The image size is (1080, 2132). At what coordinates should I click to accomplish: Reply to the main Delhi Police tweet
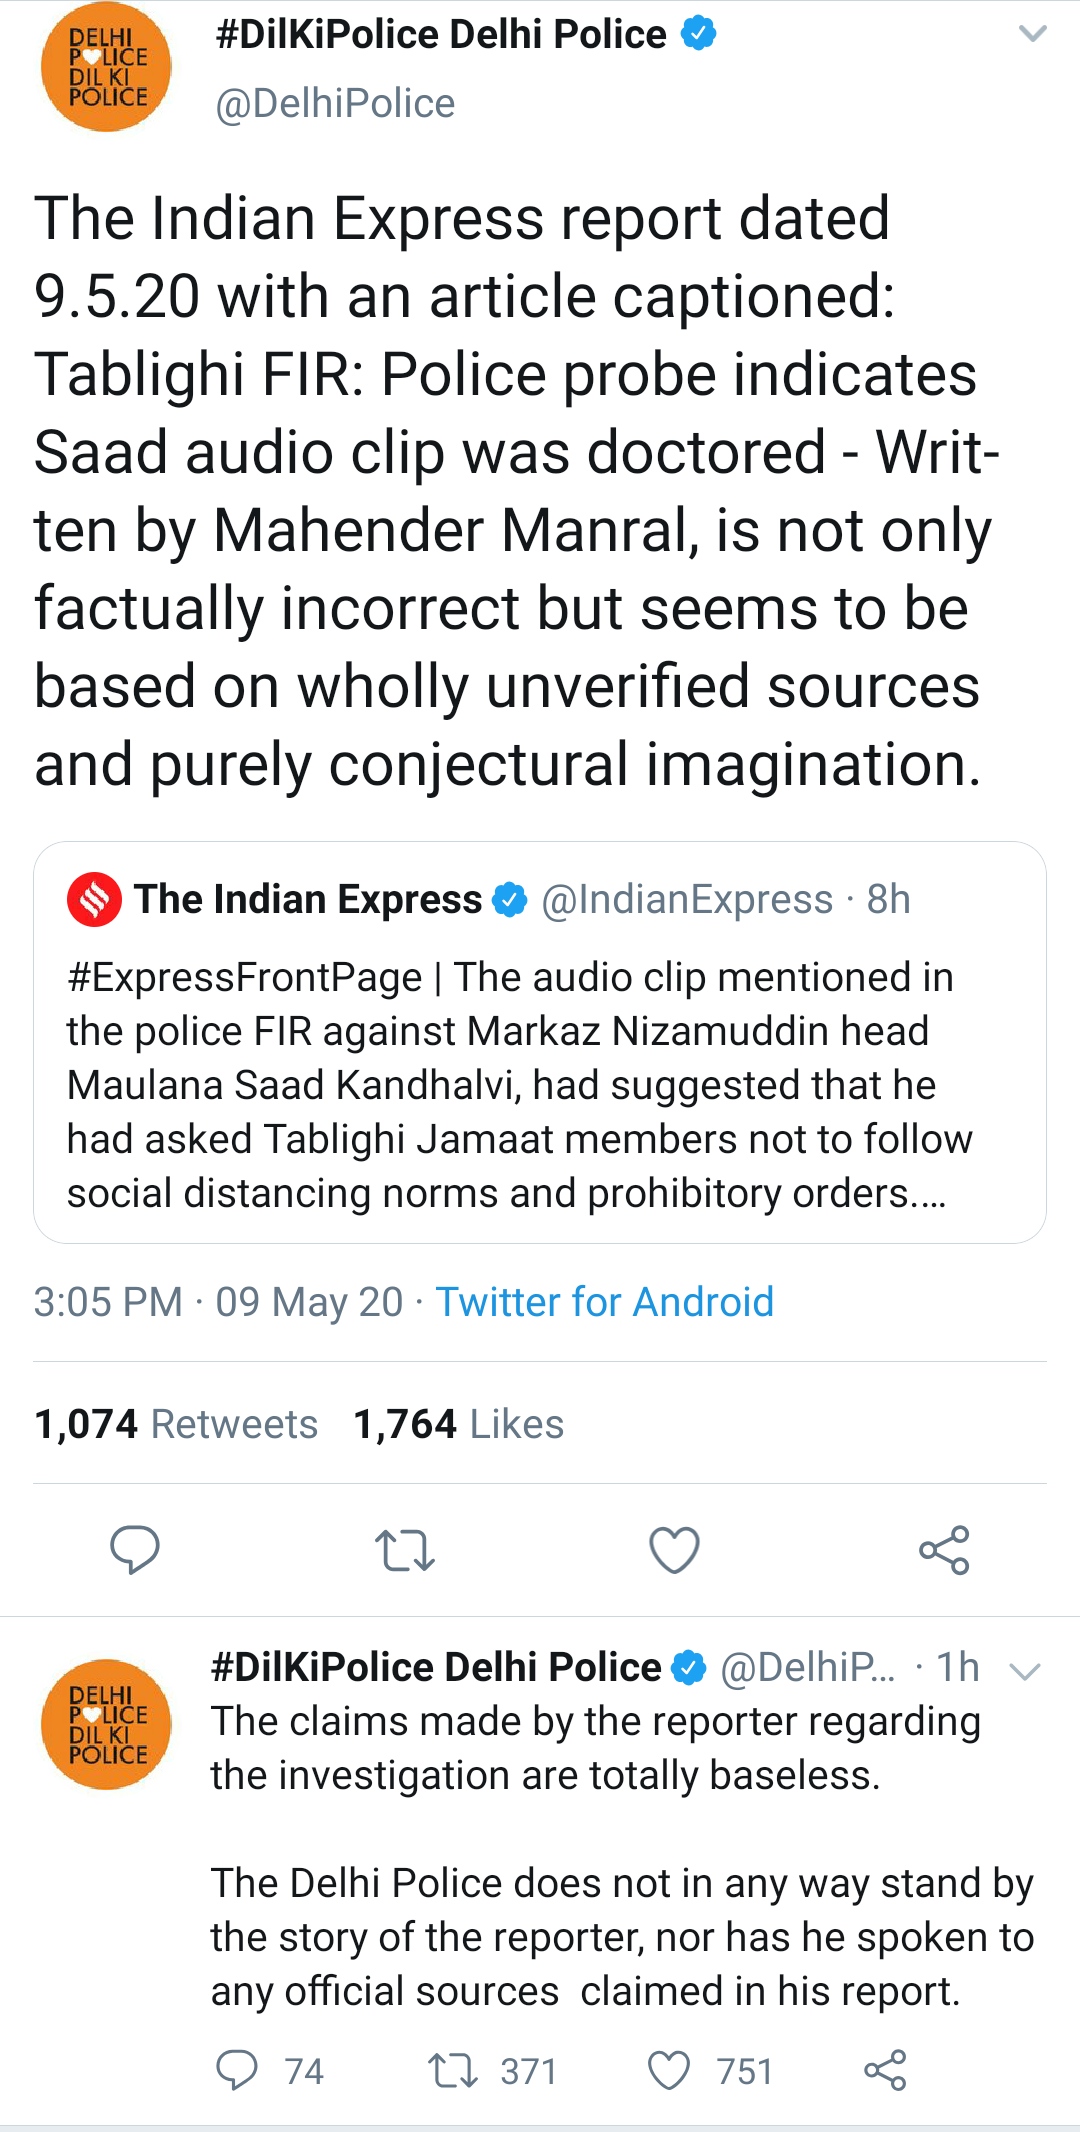(x=134, y=1549)
